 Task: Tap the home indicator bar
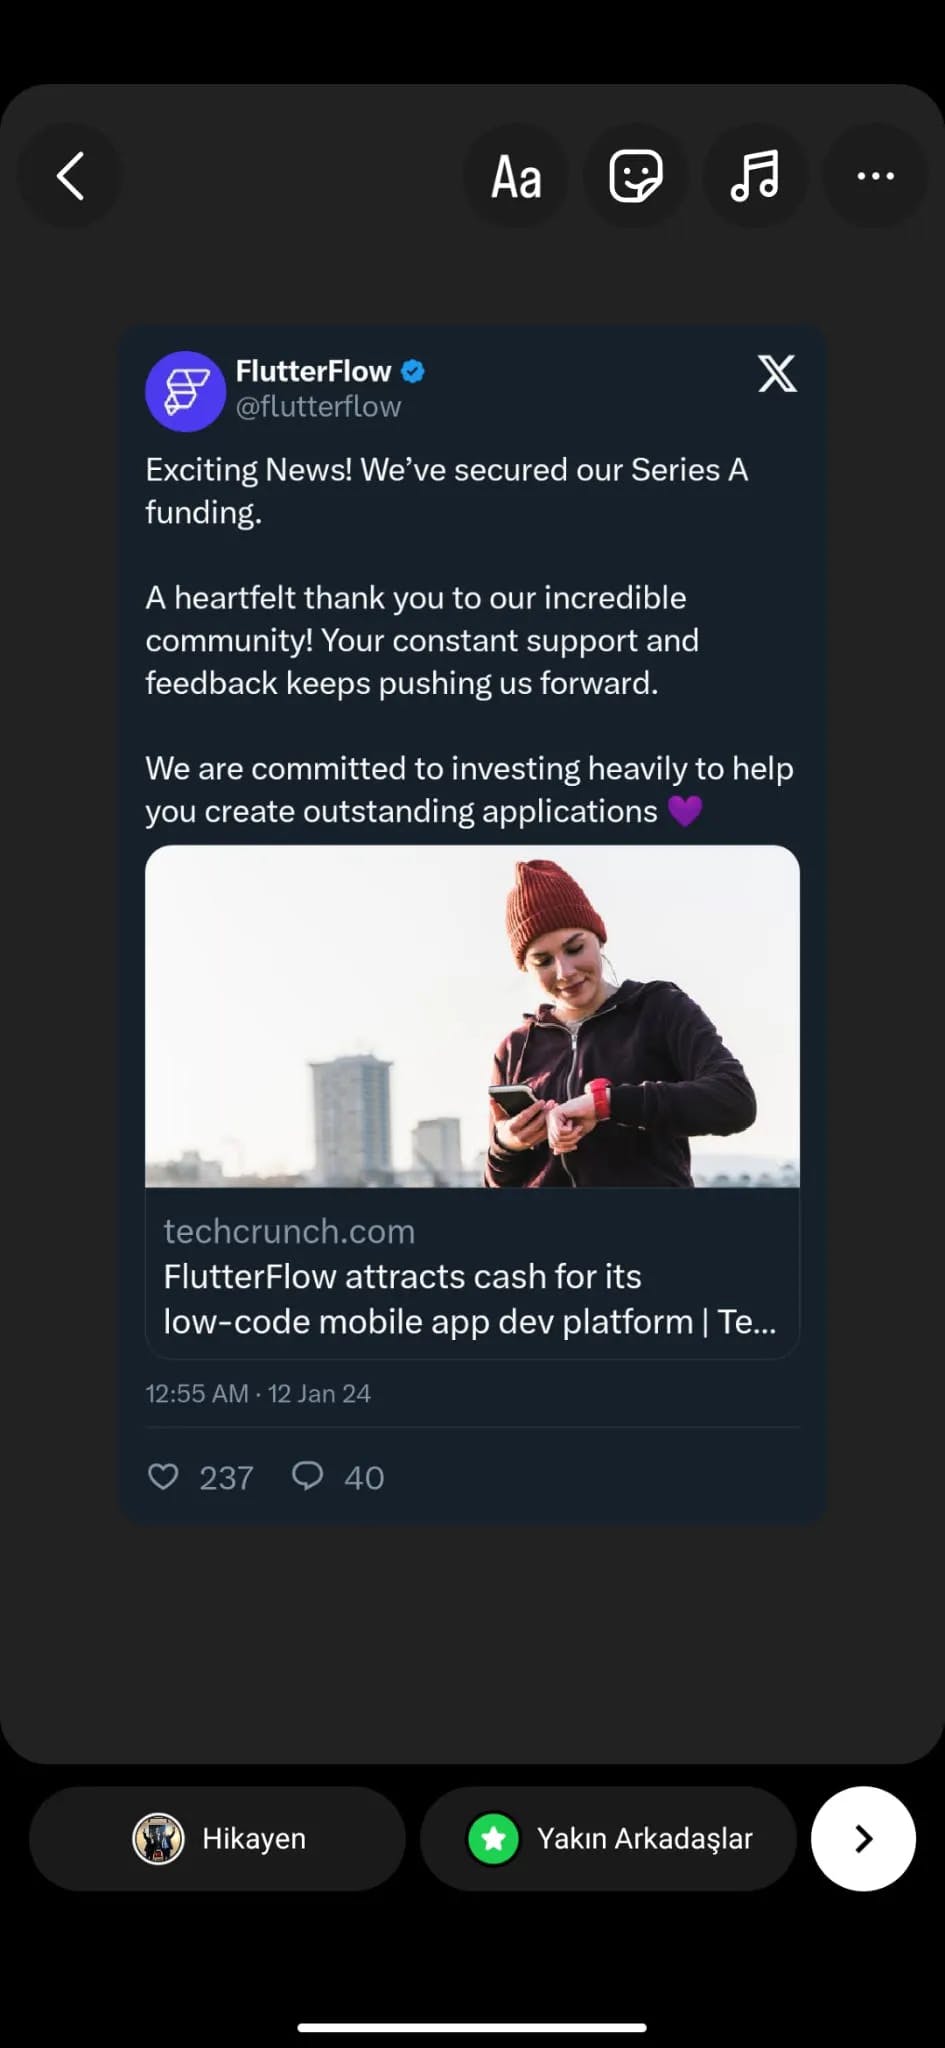click(x=472, y=2028)
